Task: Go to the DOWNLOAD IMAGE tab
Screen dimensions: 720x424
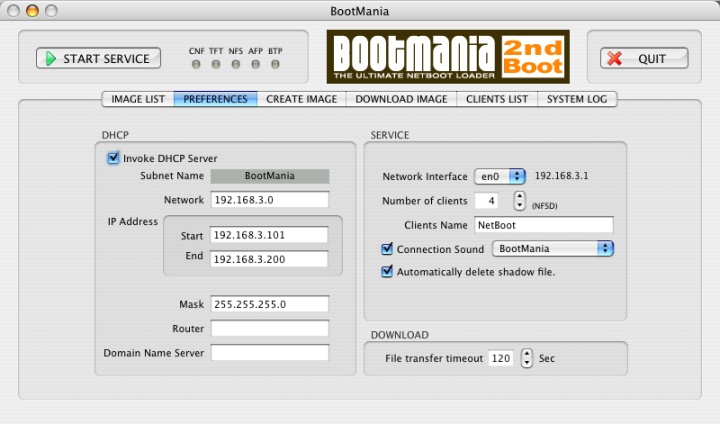Action: (x=401, y=99)
